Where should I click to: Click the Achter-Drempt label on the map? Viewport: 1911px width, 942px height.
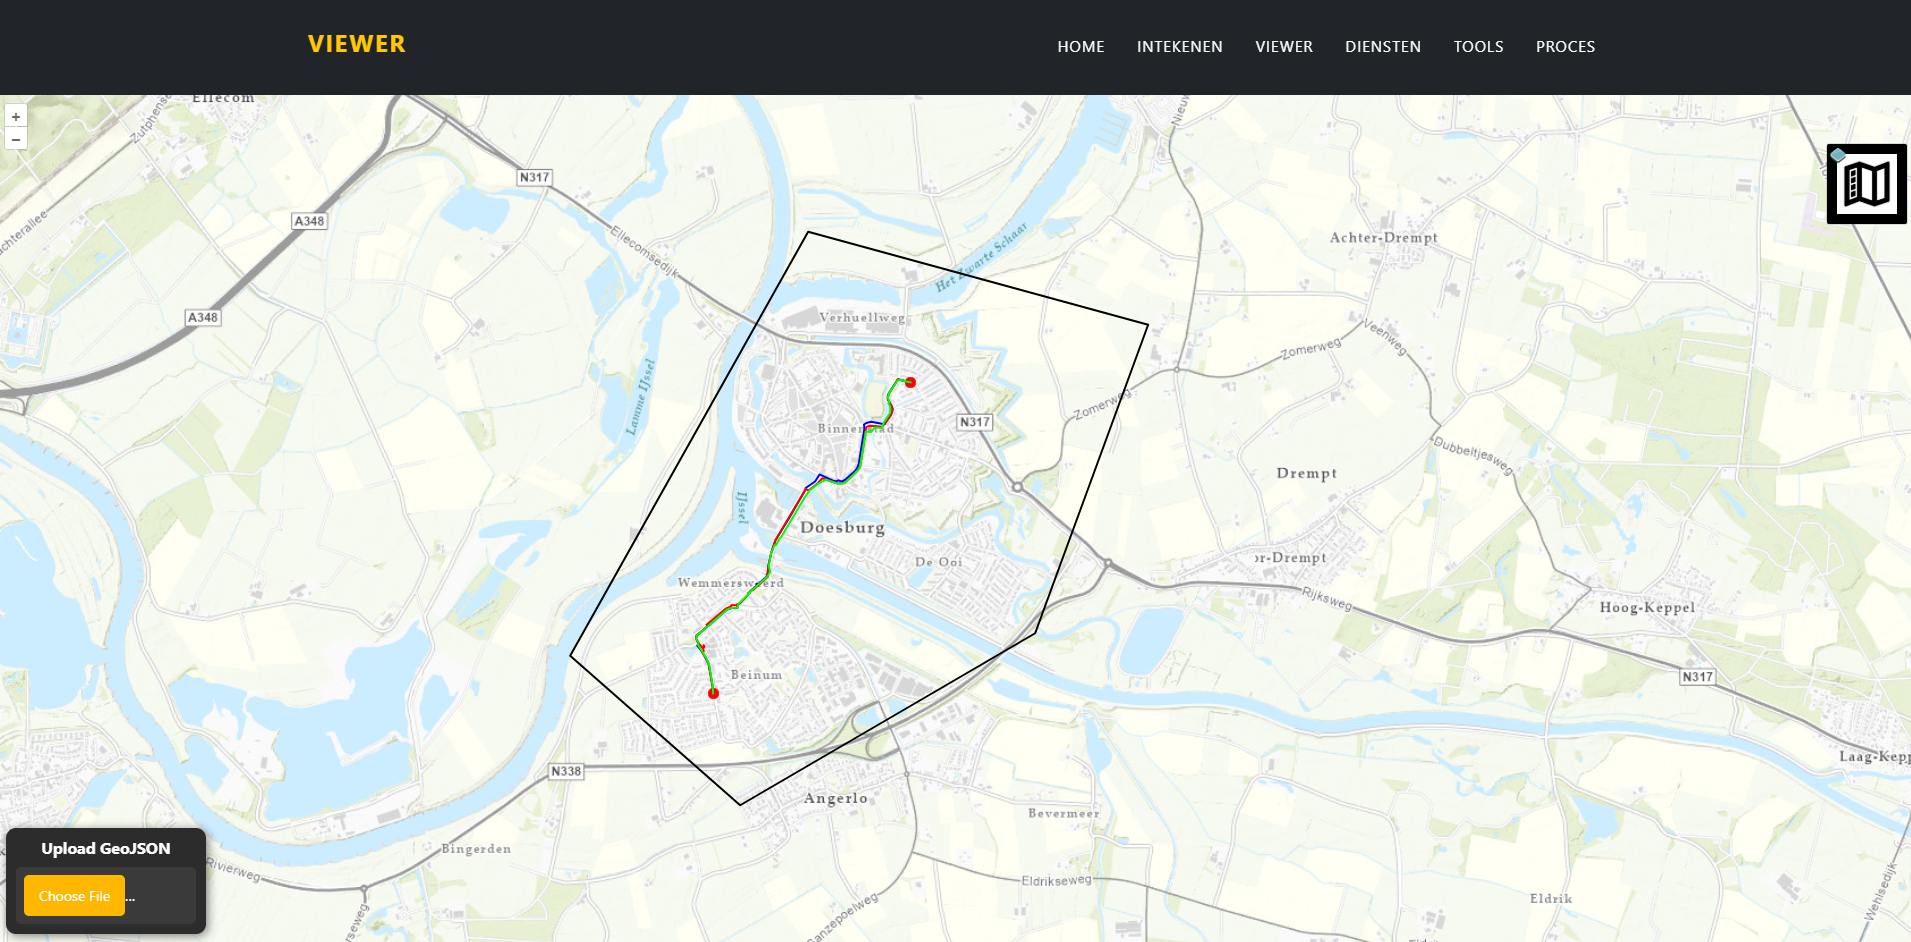[1383, 238]
